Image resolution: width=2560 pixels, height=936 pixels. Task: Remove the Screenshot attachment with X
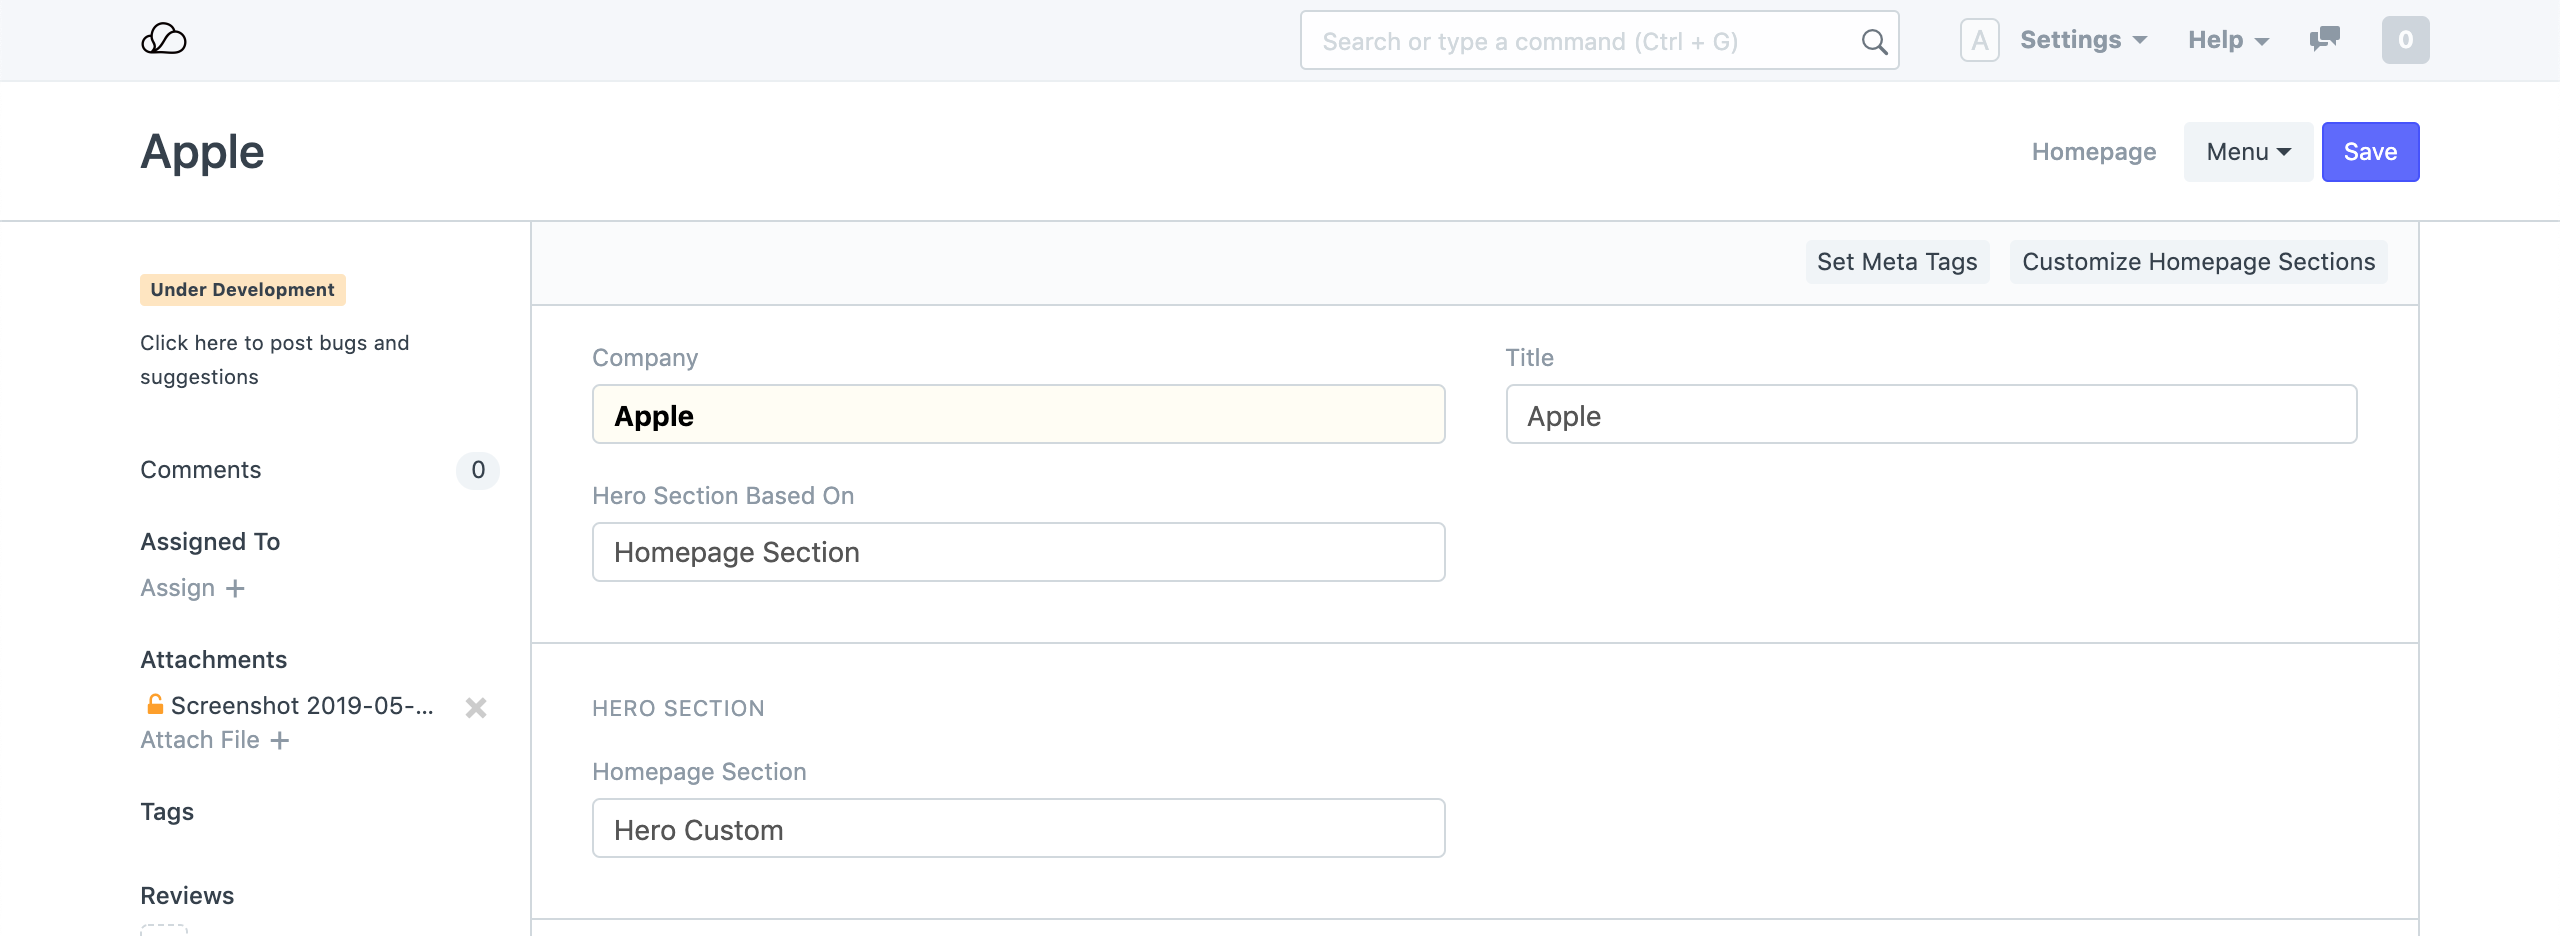pos(476,708)
